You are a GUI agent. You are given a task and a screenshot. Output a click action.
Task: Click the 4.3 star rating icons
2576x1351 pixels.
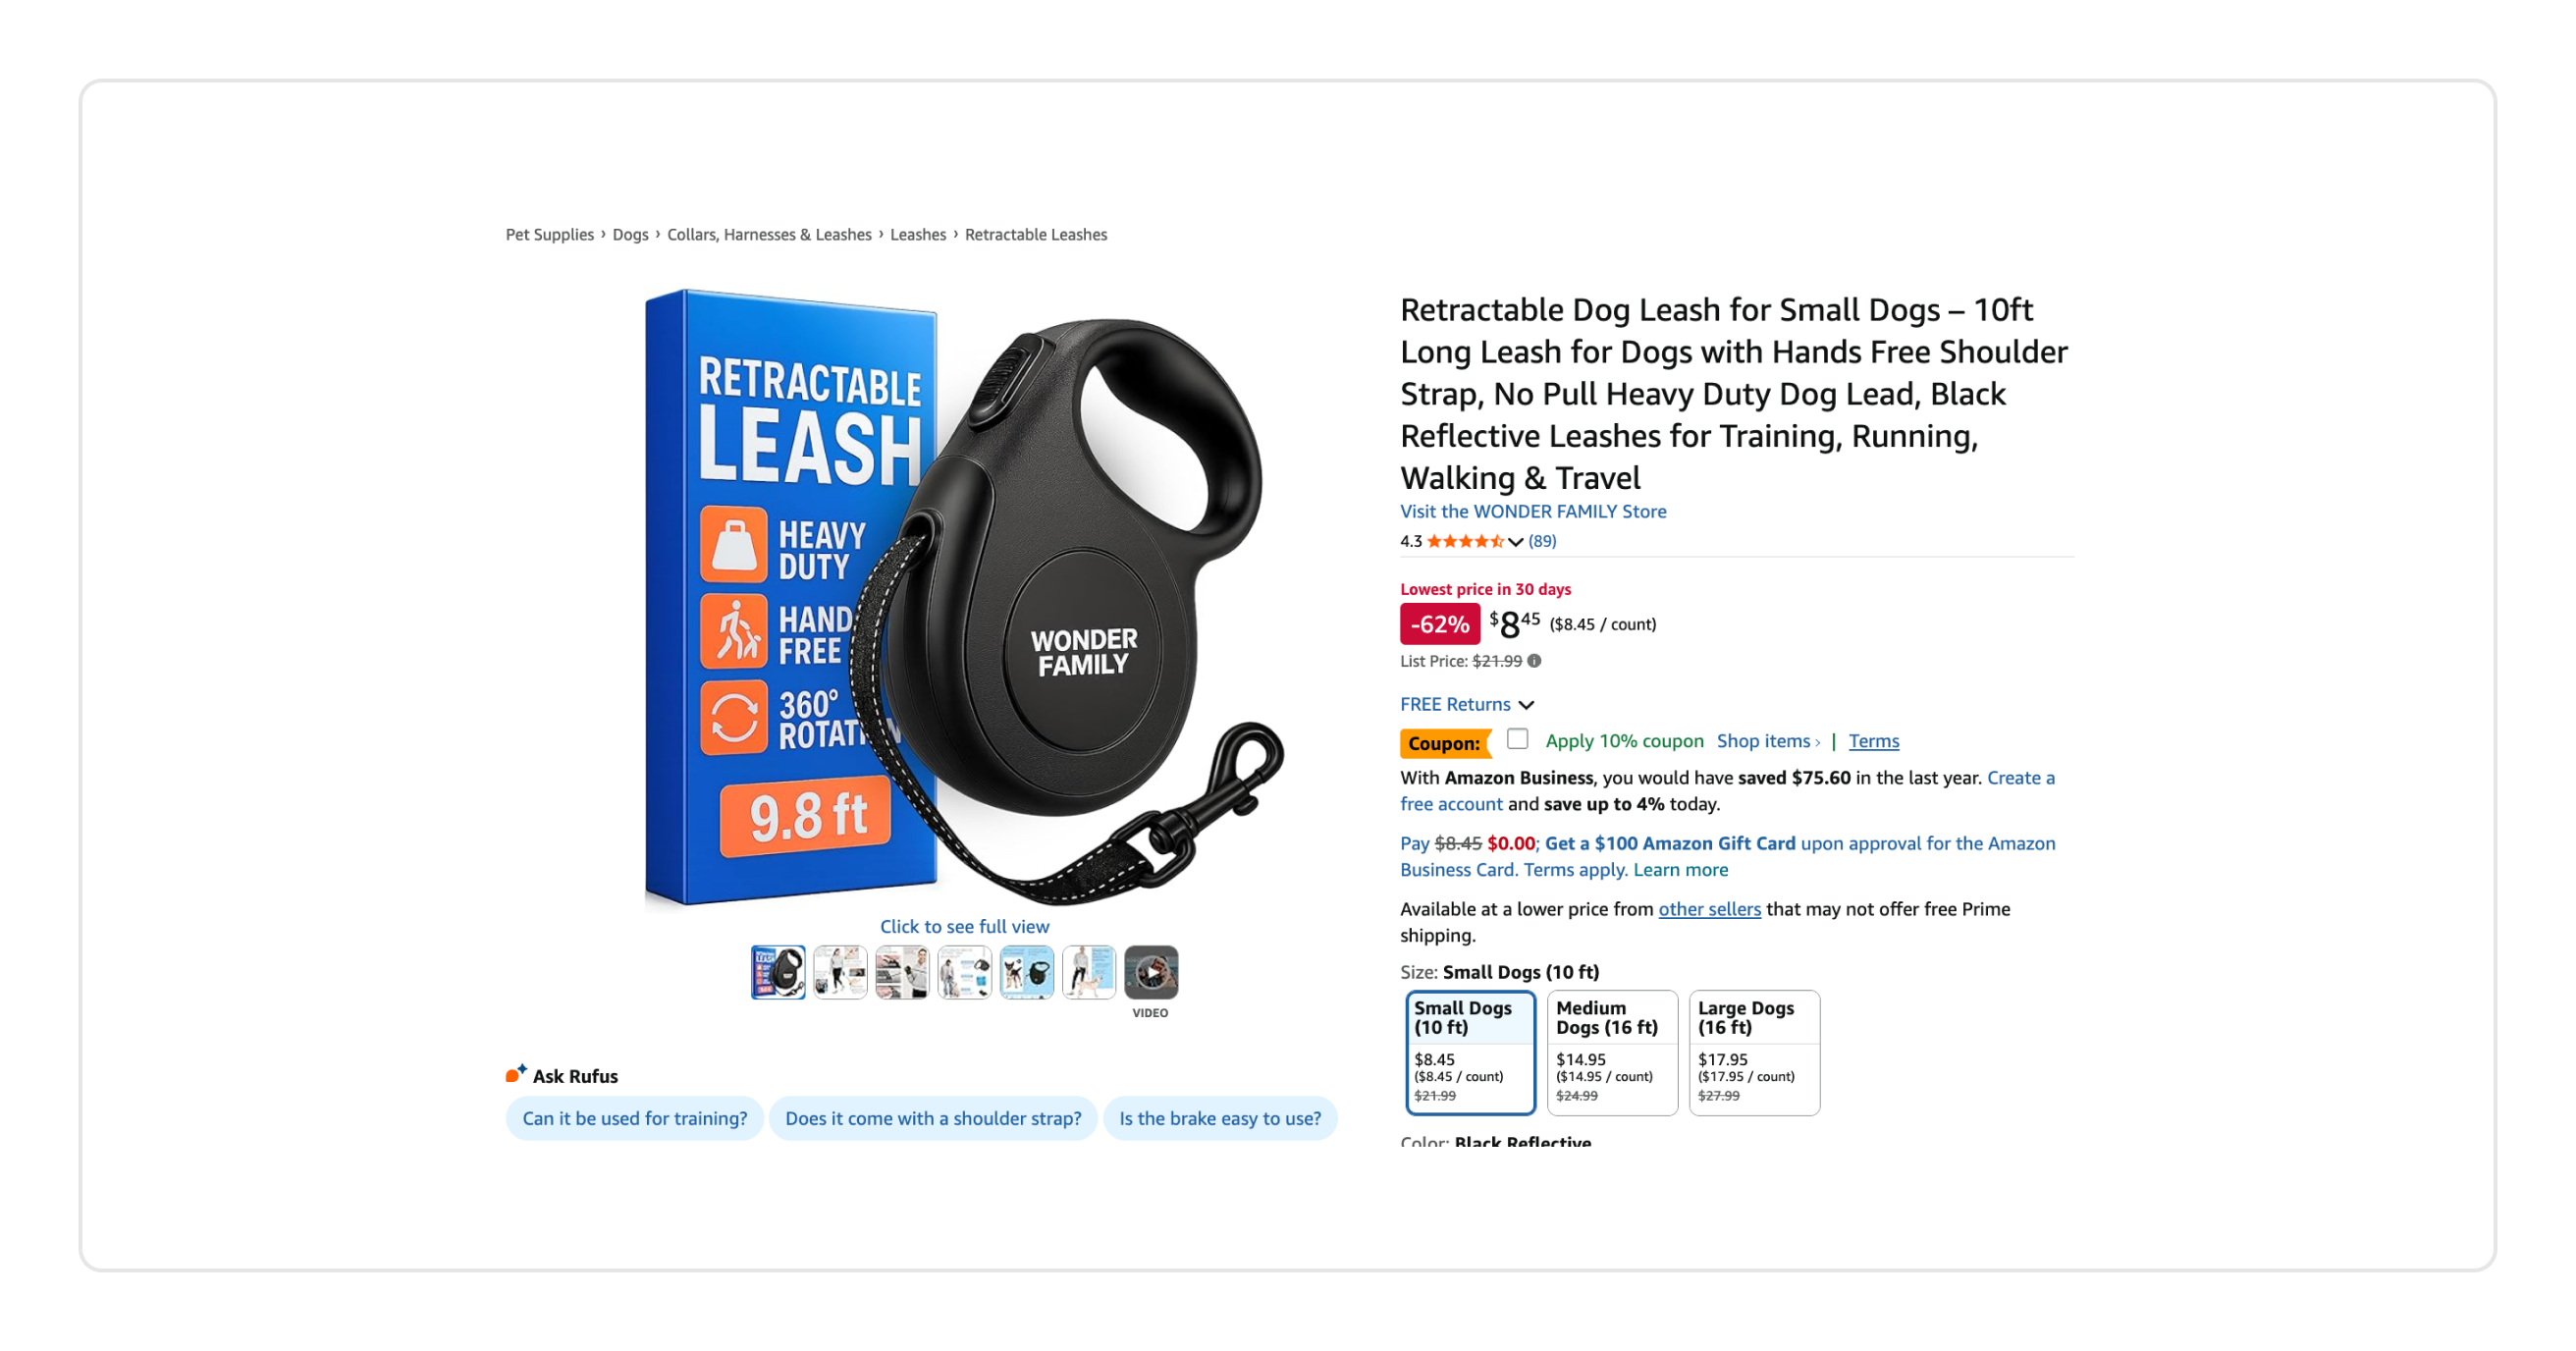click(1465, 541)
